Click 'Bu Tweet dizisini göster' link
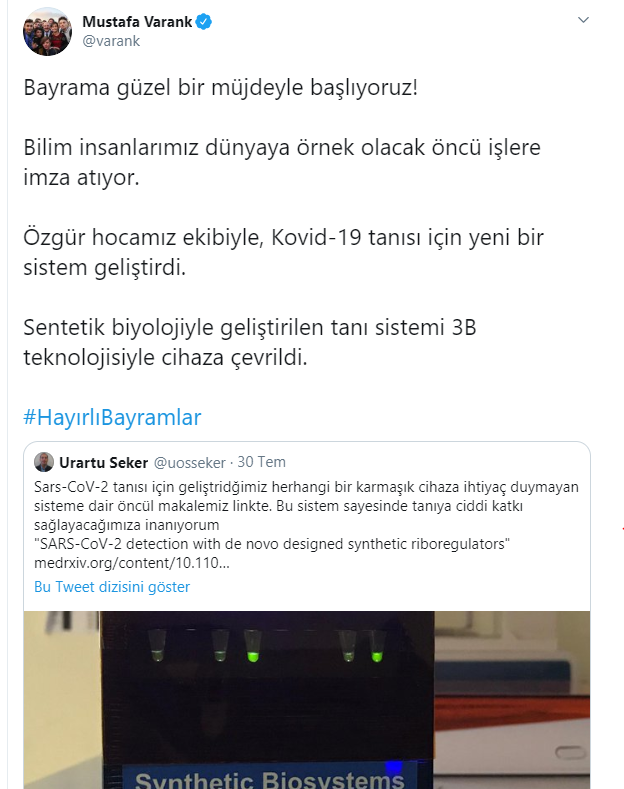624x789 pixels. click(112, 587)
